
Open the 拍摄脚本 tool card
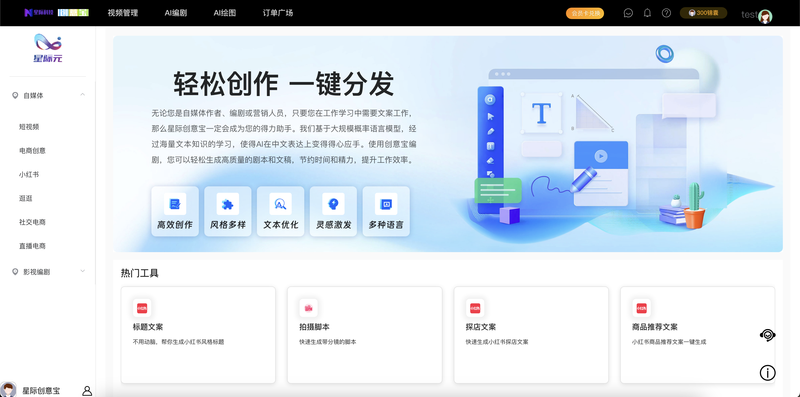pos(364,335)
